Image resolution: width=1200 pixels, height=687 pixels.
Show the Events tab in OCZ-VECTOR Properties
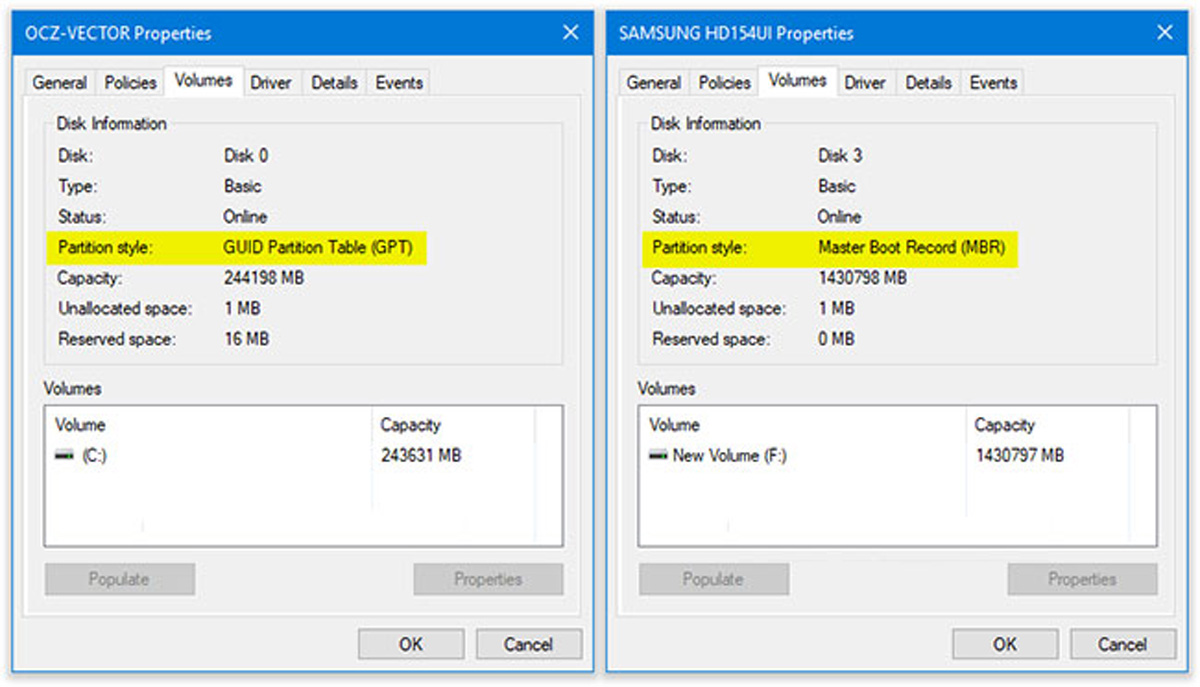click(399, 83)
